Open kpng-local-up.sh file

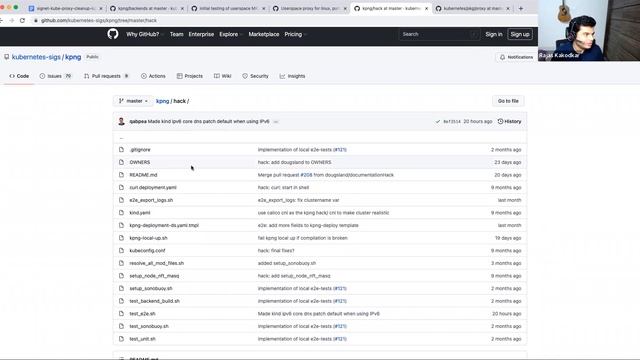pos(148,238)
